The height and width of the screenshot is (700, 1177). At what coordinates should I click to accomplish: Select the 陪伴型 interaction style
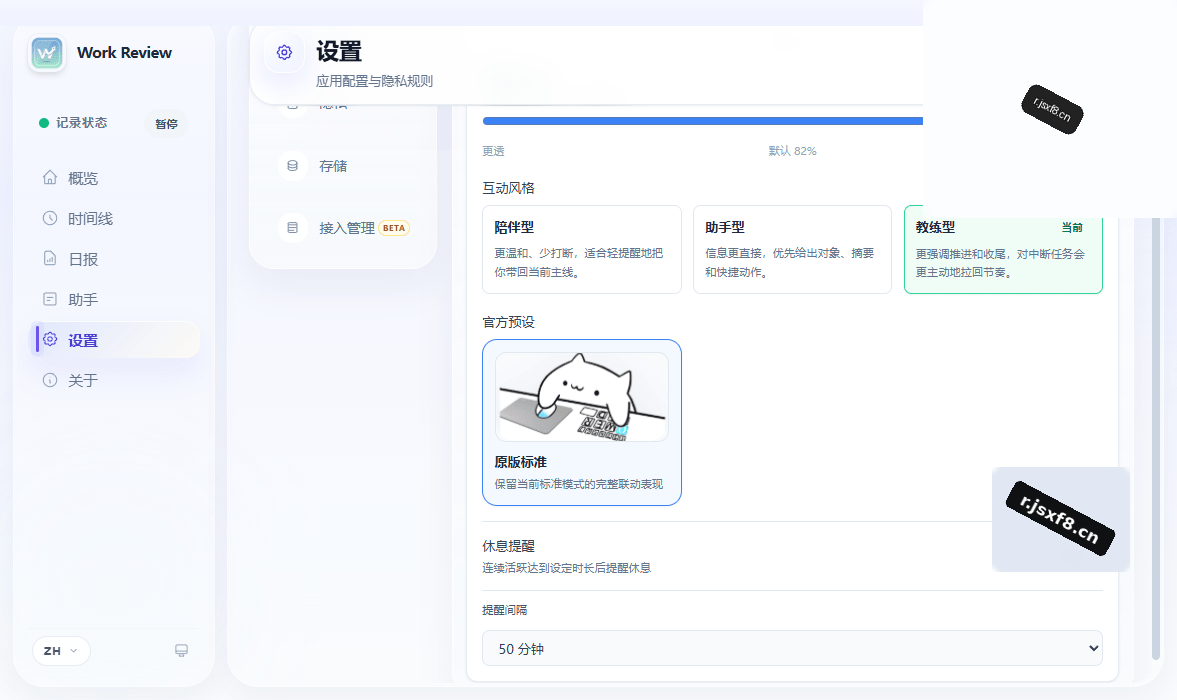[x=582, y=249]
